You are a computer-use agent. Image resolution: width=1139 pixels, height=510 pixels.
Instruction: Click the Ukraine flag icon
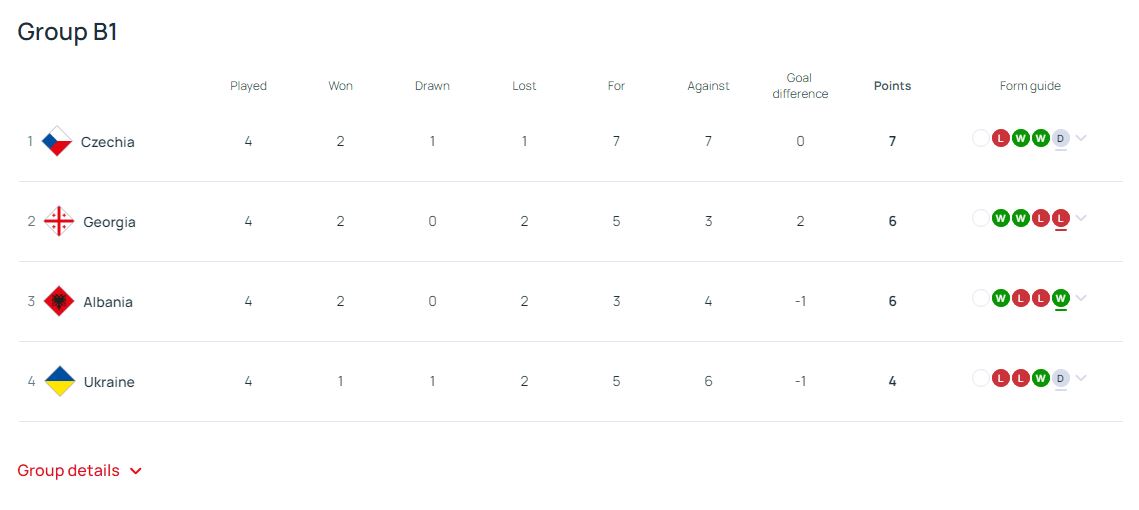59,382
